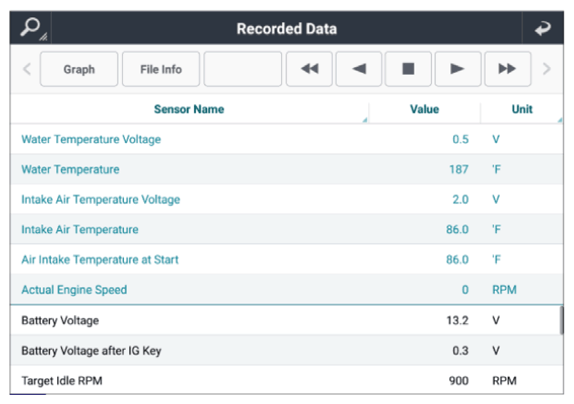The width and height of the screenshot is (574, 404).
Task: Show previous toolbar items with left chevron
Action: click(x=27, y=69)
